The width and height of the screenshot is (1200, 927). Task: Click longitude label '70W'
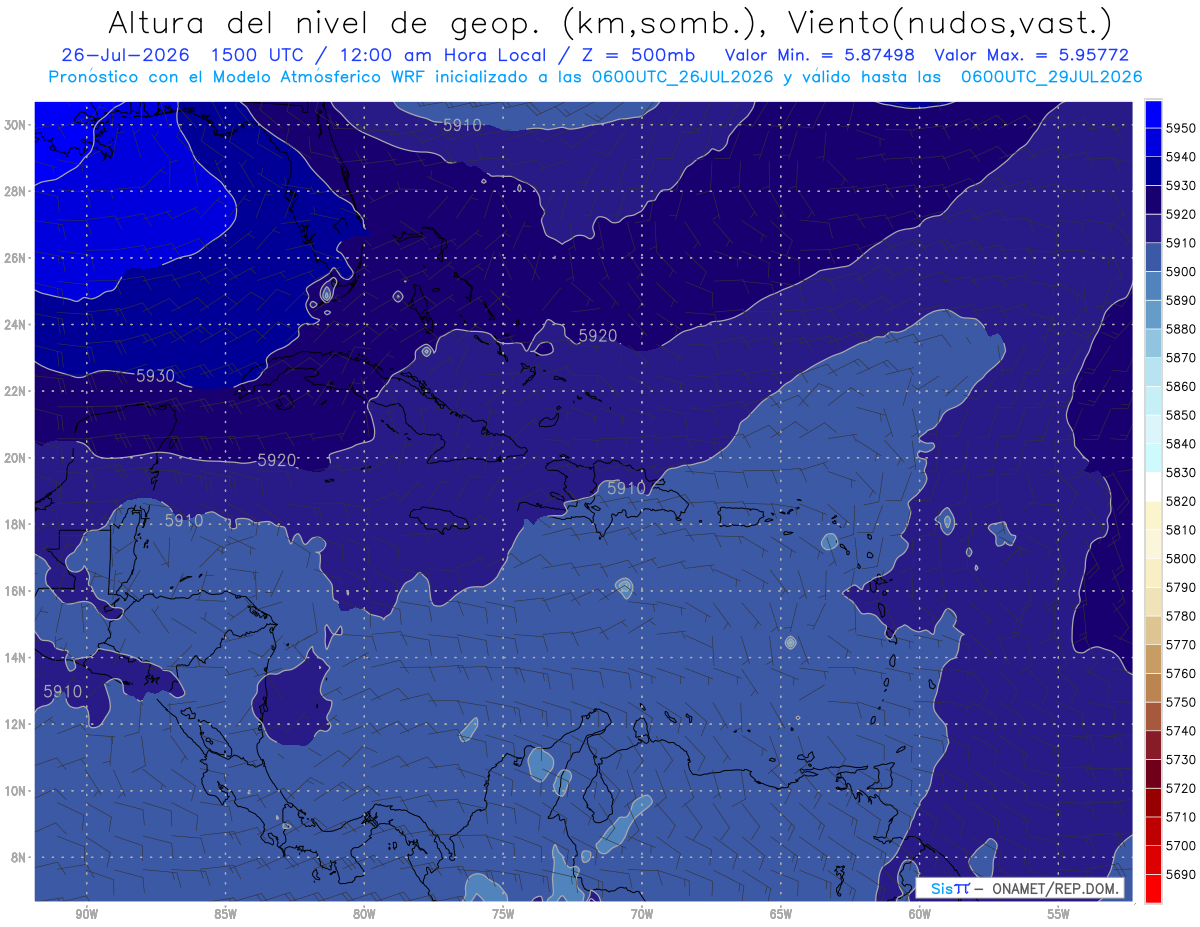pyautogui.click(x=642, y=915)
